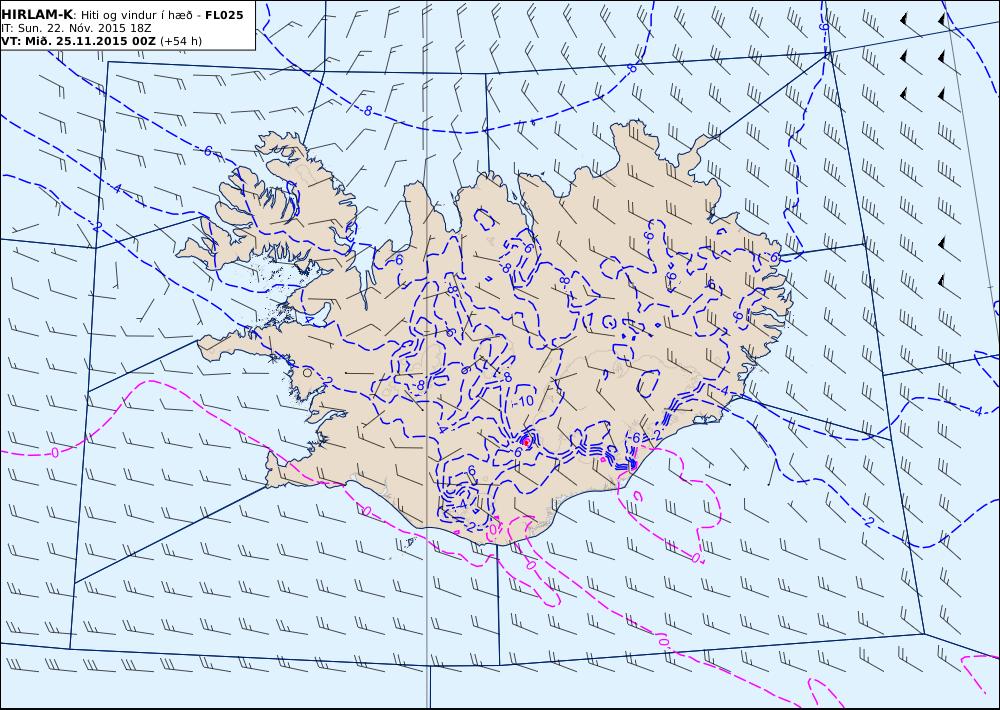Click the 'IT: Sun. 22. Nóv. 2015 18Z' line
This screenshot has height=710, width=1000.
[x=77, y=28]
